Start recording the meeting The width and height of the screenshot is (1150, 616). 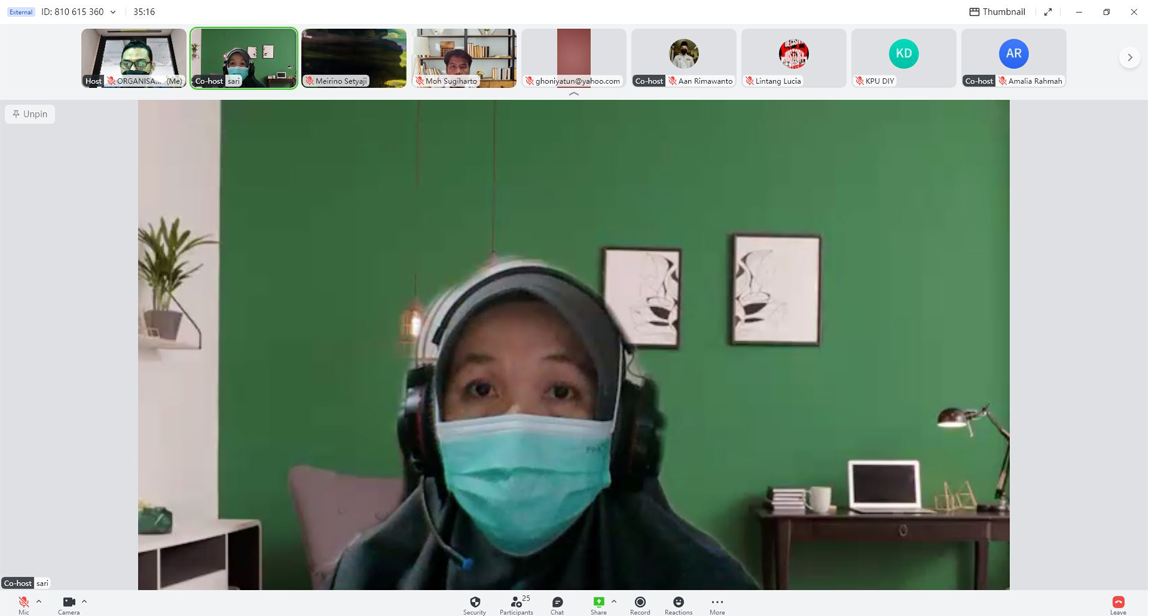[x=640, y=603]
